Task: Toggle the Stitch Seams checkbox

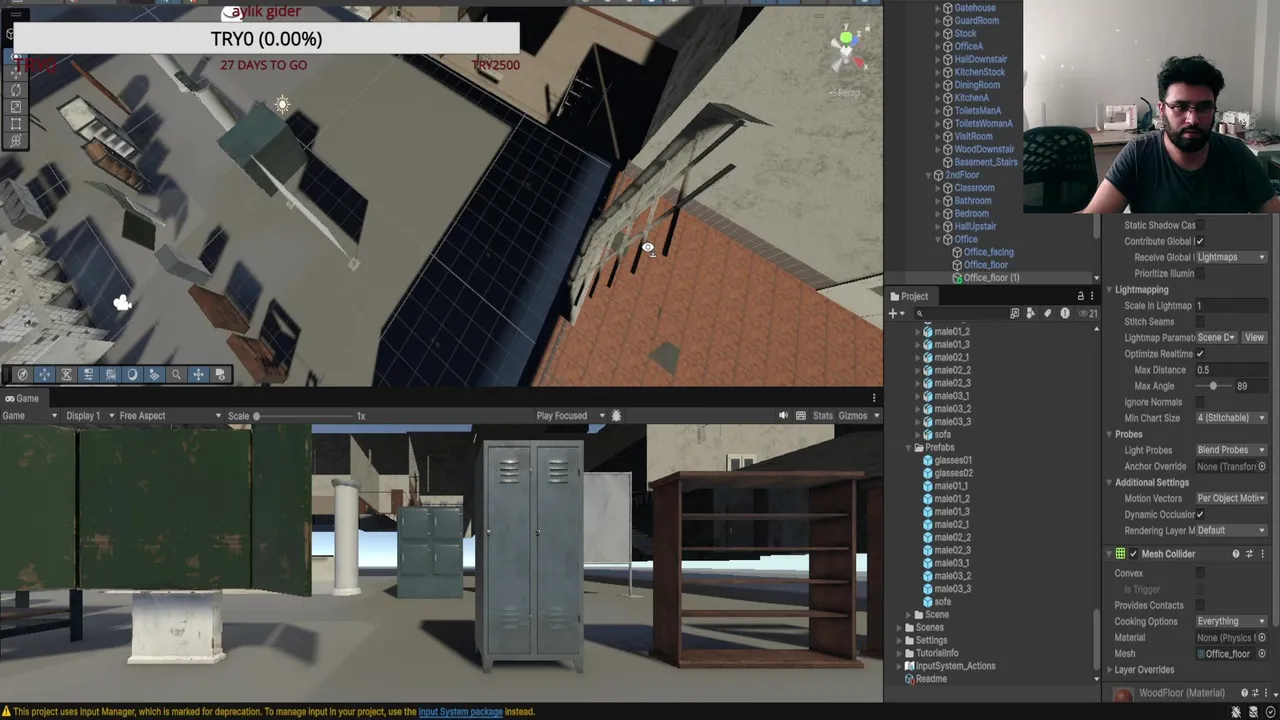Action: tap(1200, 322)
